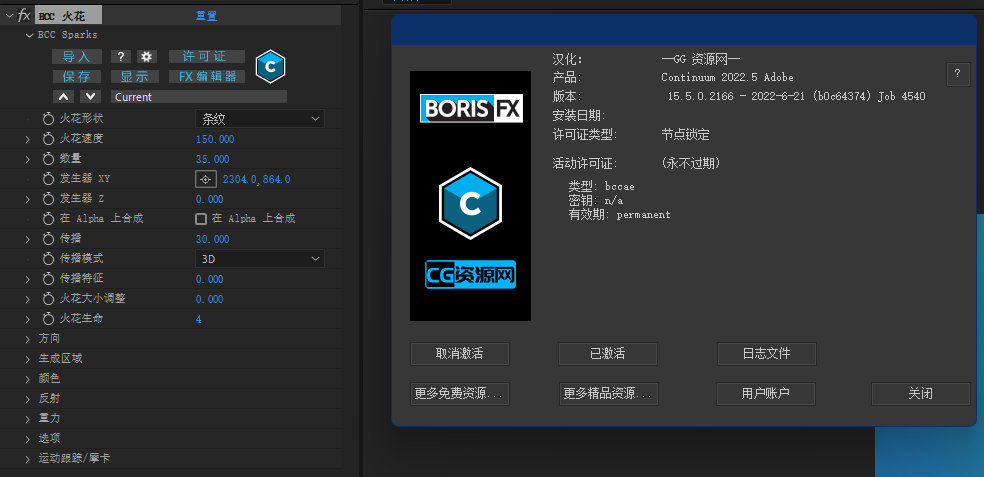The image size is (984, 477).
Task: Select previous preset up arrow
Action: click(x=65, y=97)
